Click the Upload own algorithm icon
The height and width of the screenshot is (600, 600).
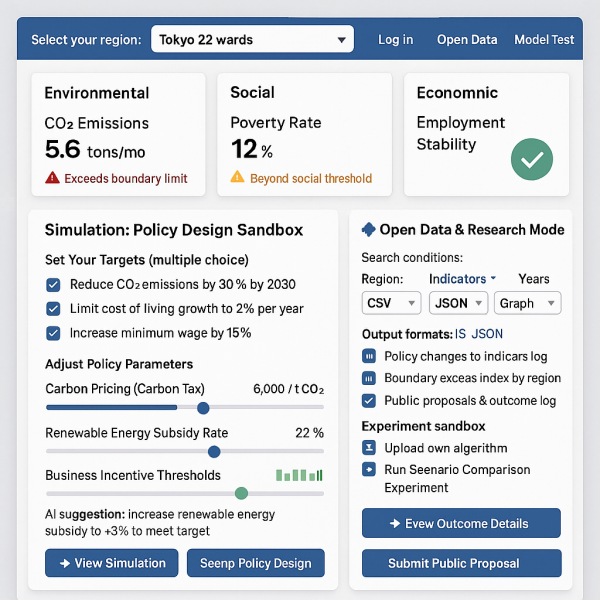click(x=368, y=448)
